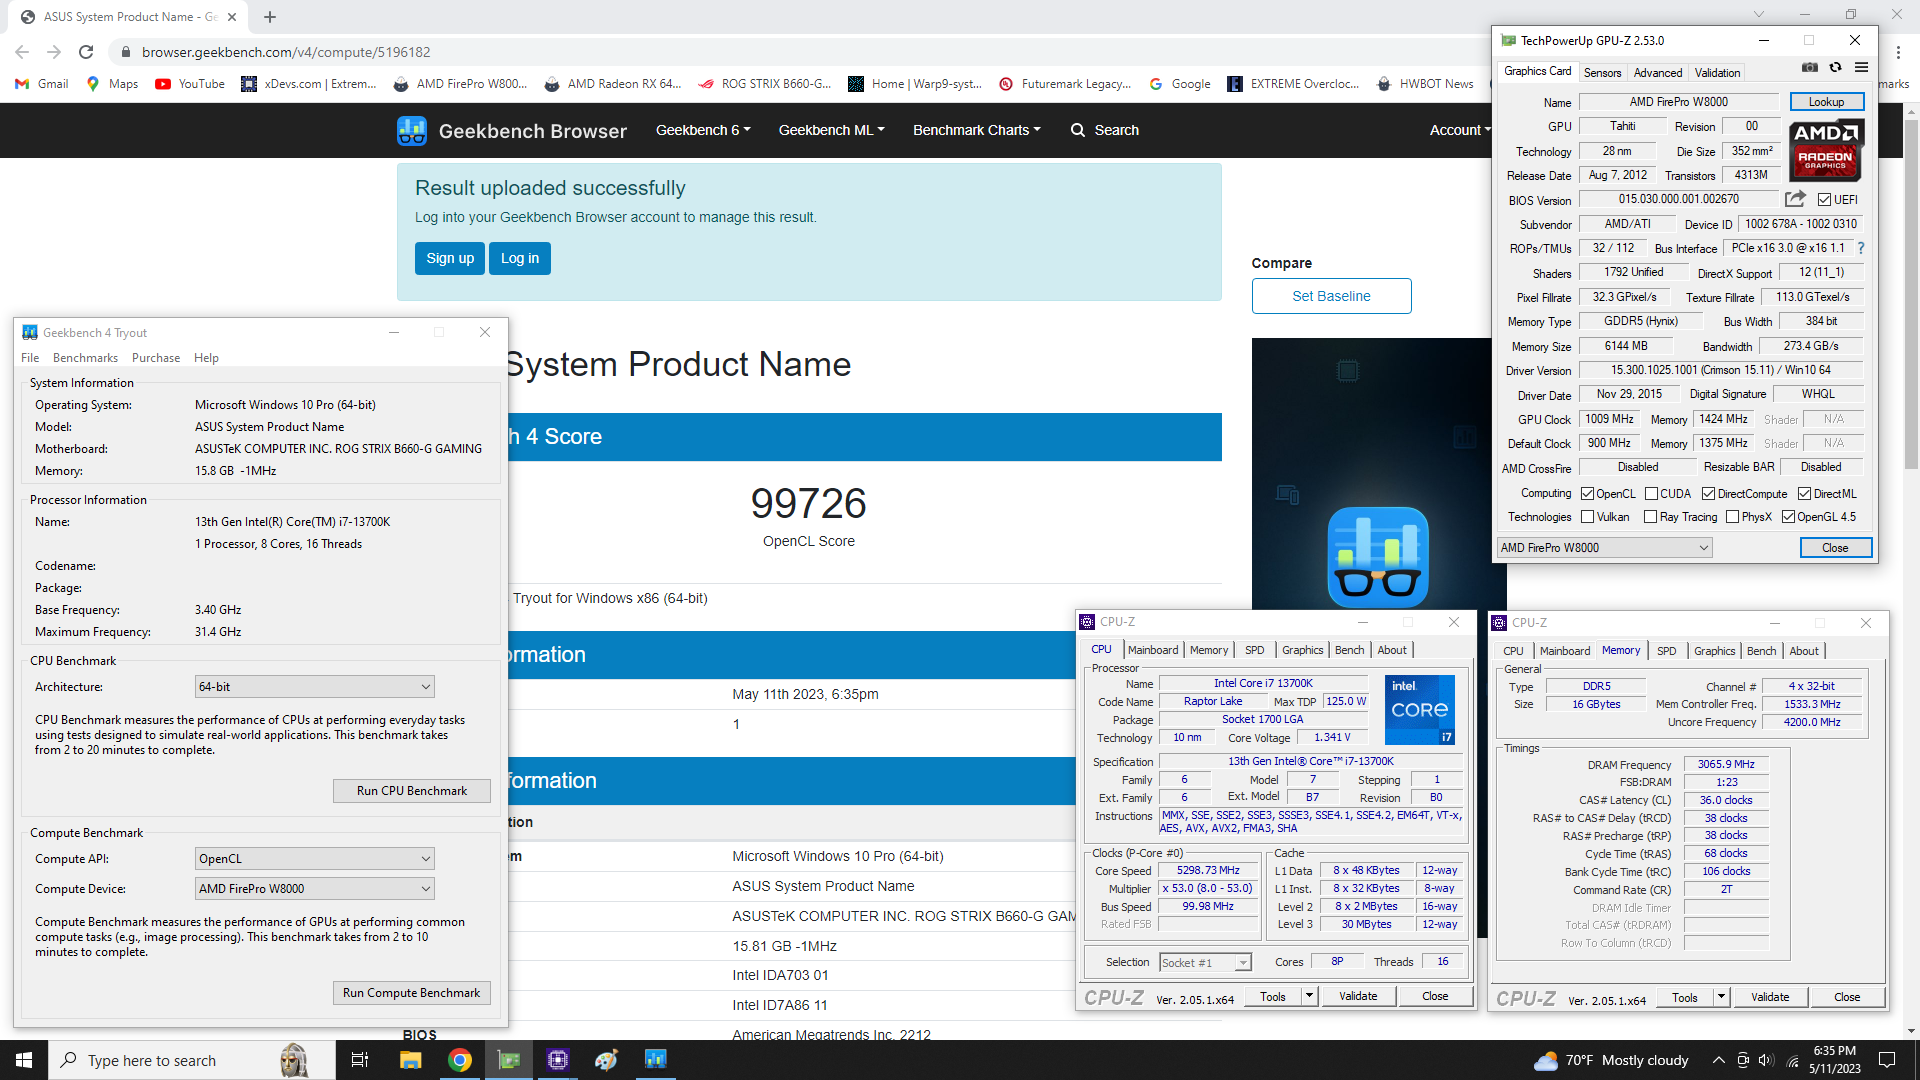This screenshot has height=1080, width=1920.
Task: Switch to CPU-Z taskbar icon
Action: coord(558,1060)
